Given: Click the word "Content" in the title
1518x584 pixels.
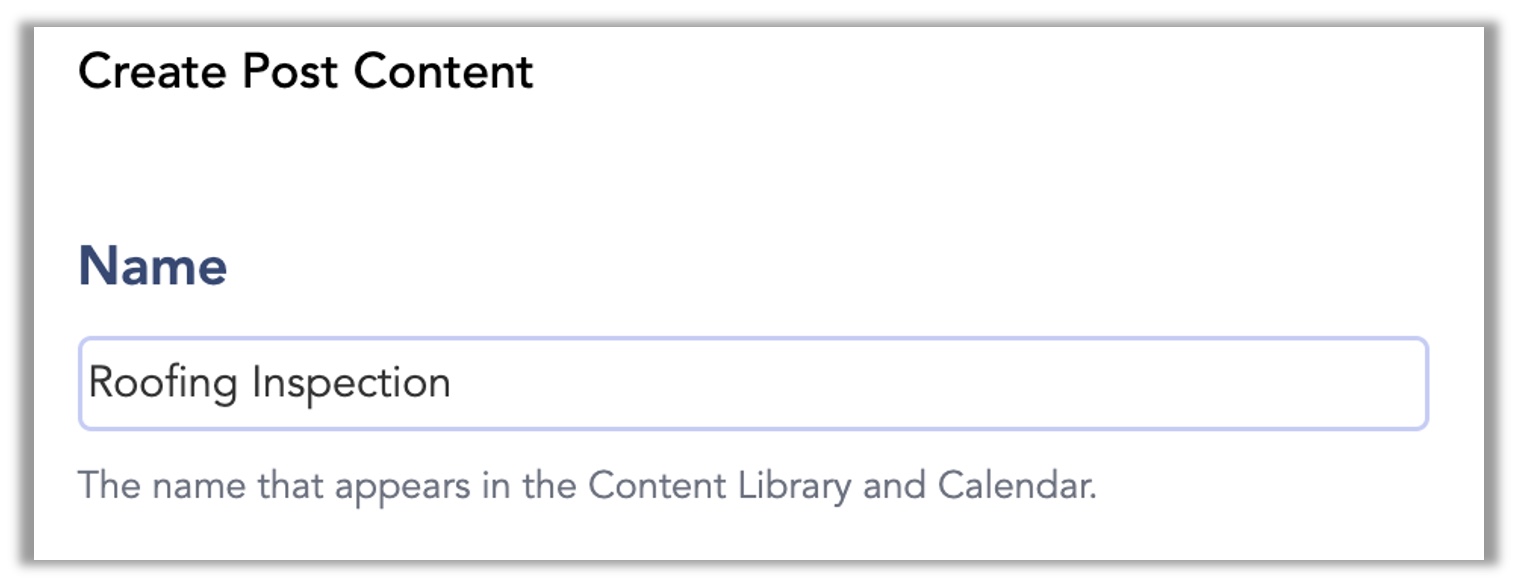Looking at the screenshot, I should (443, 72).
